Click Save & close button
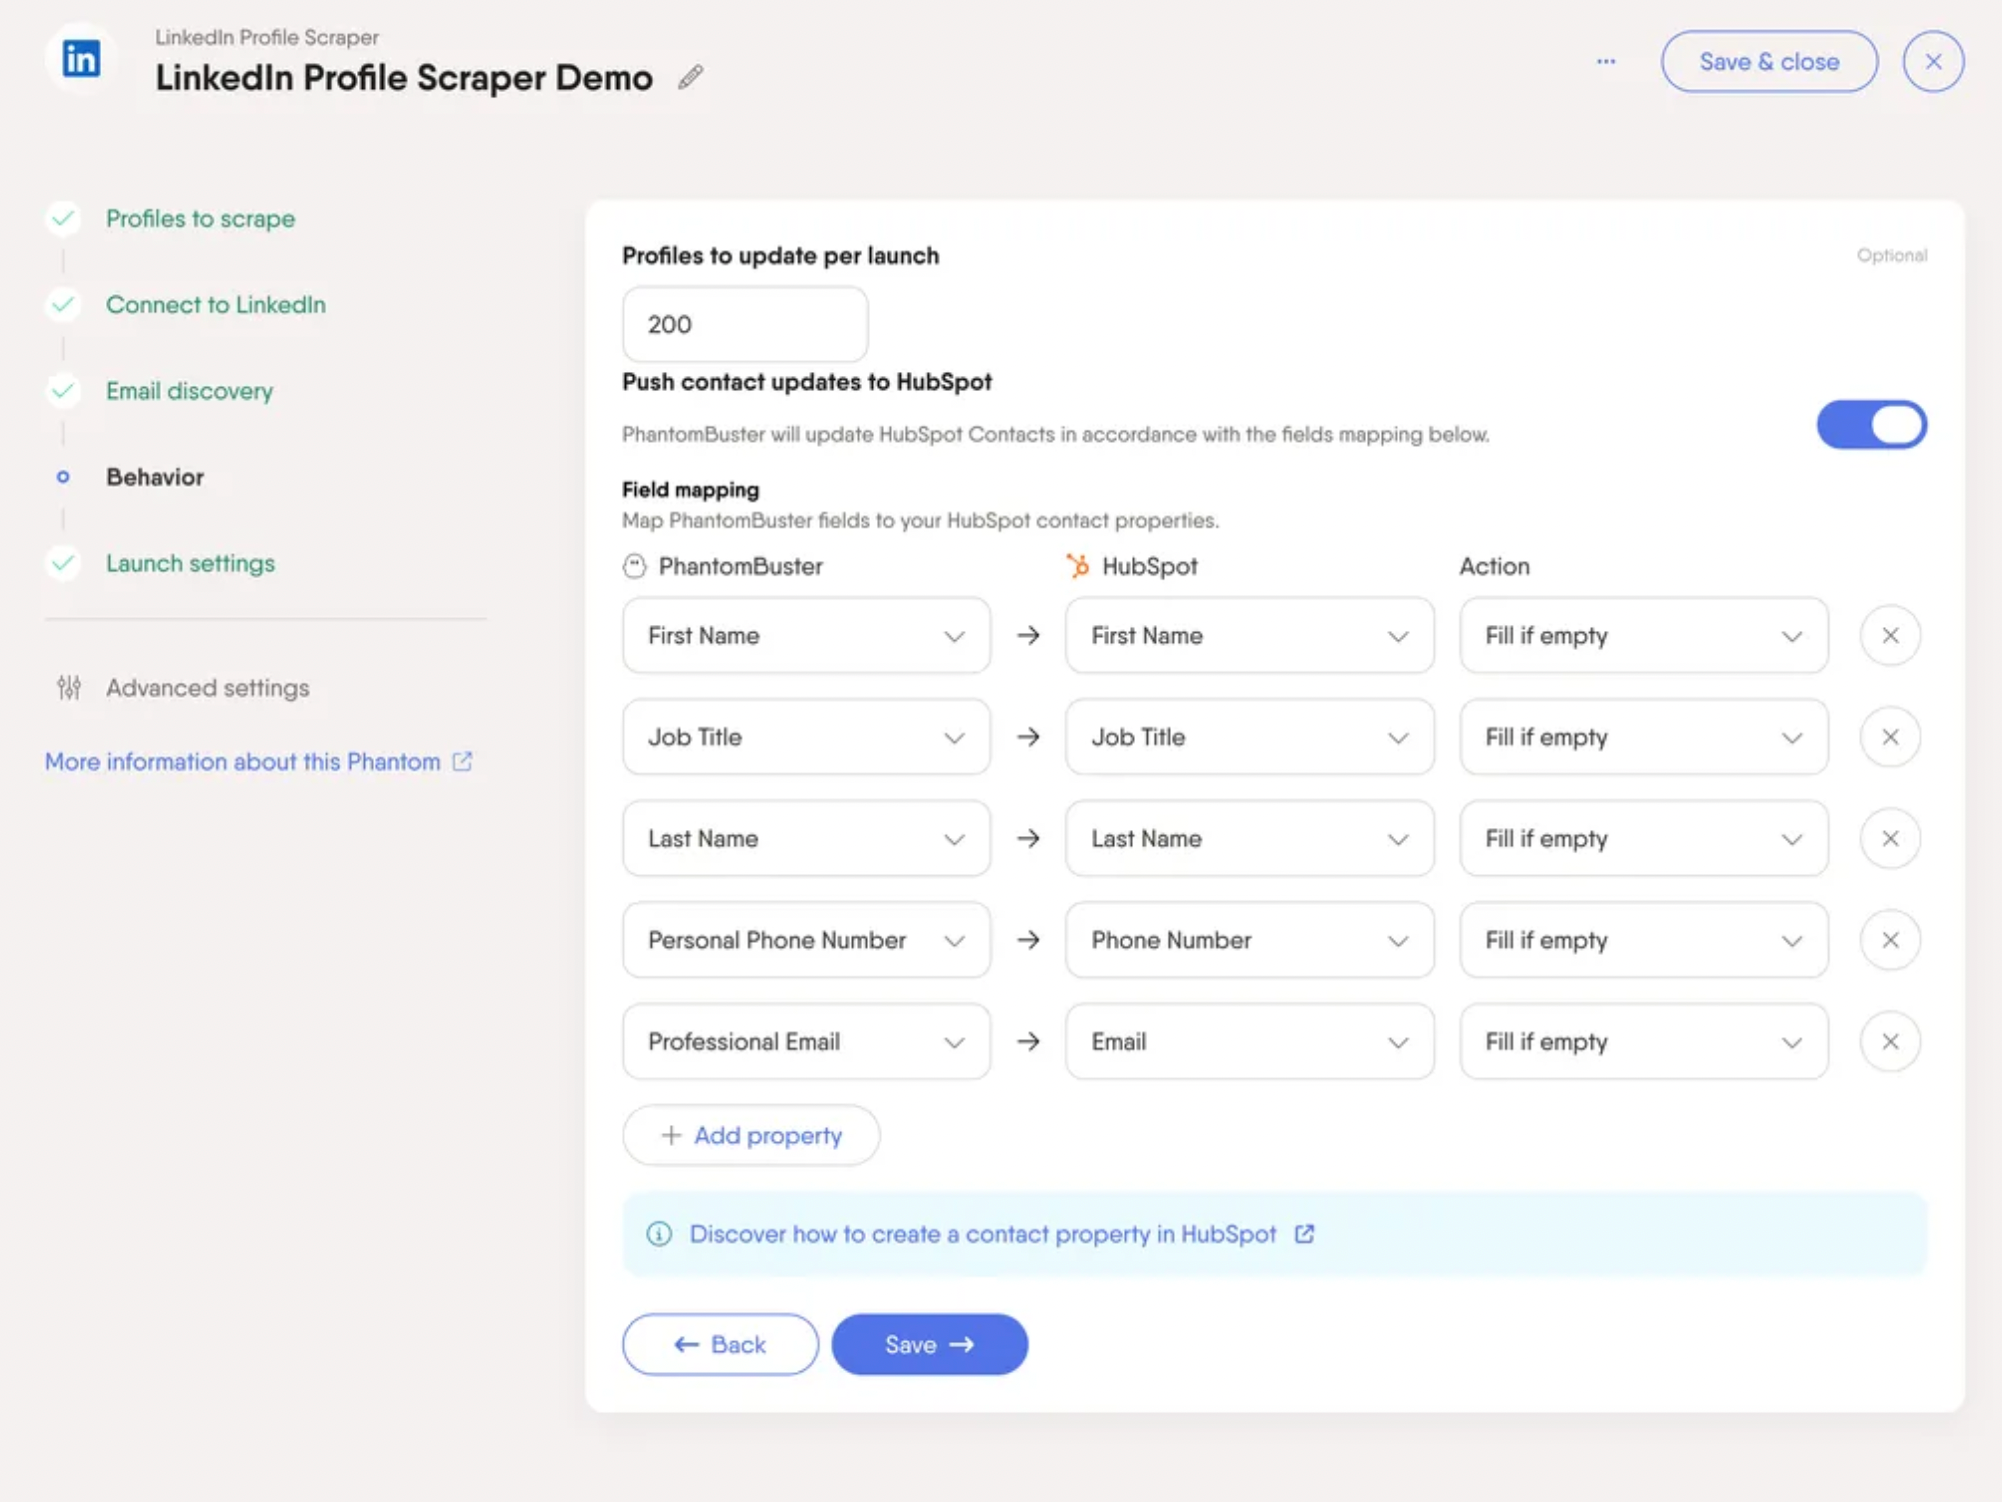Image resolution: width=2002 pixels, height=1502 pixels. [x=1769, y=61]
